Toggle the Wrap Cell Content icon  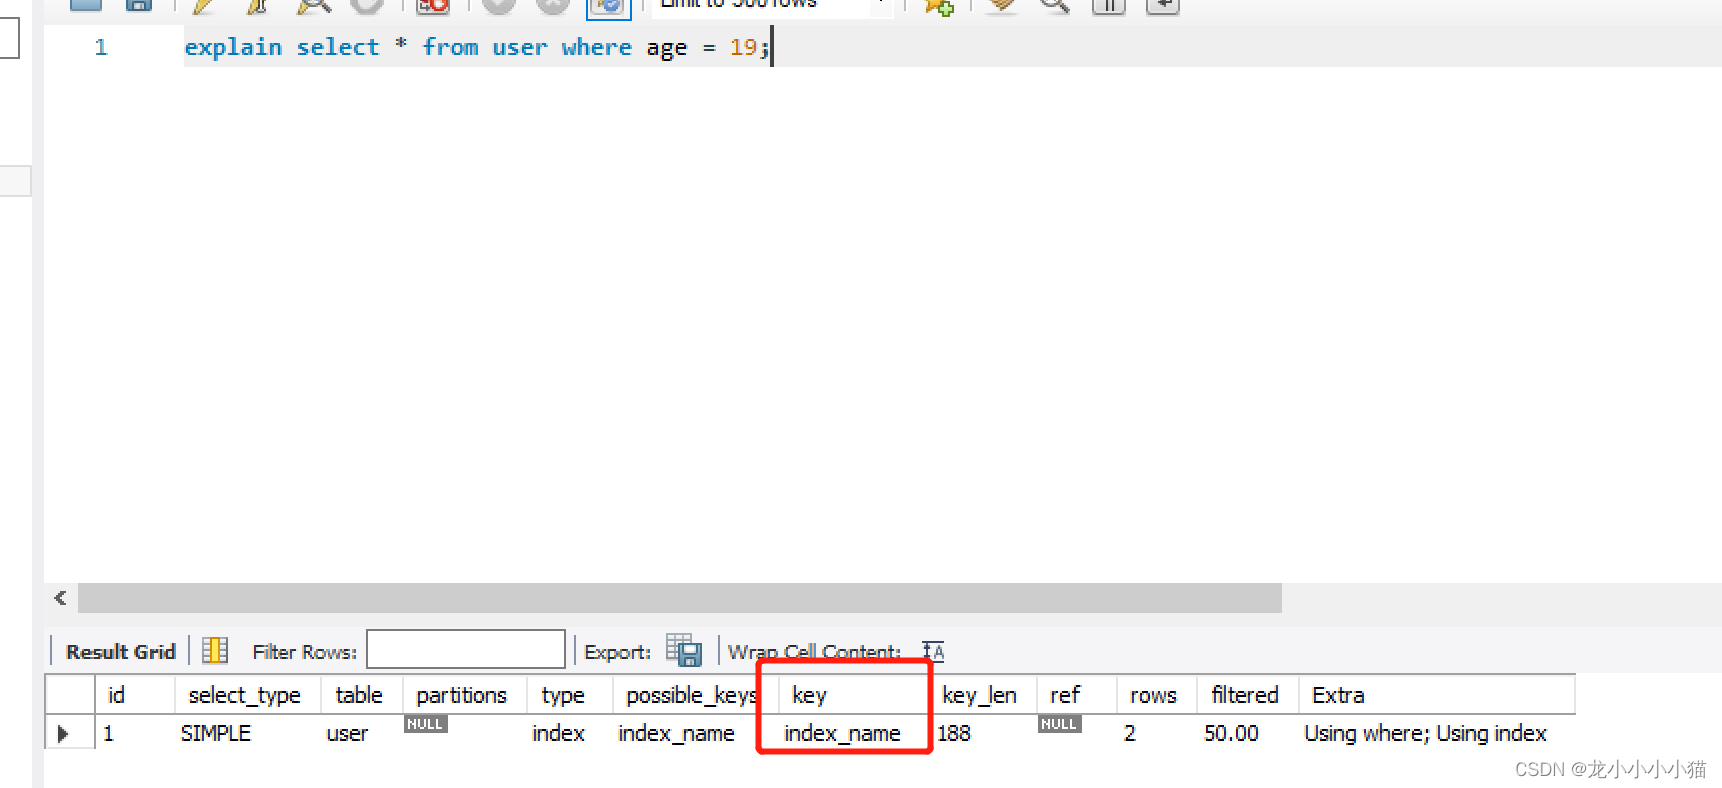(933, 651)
